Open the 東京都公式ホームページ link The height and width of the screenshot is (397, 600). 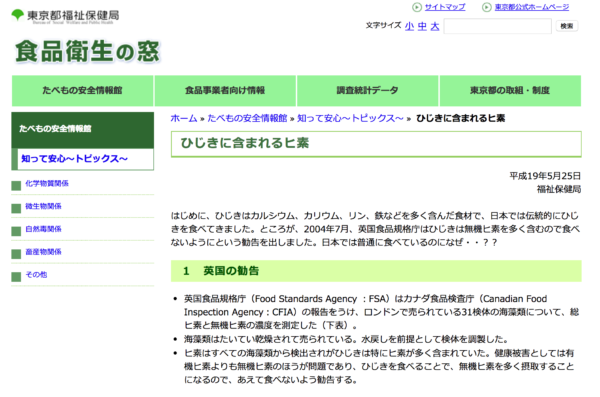click(x=532, y=7)
